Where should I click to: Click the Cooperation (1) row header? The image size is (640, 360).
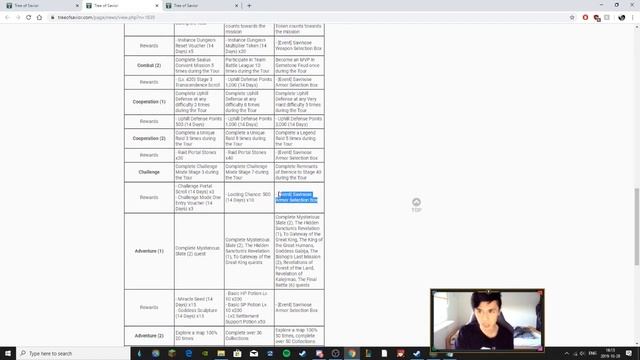(149, 102)
